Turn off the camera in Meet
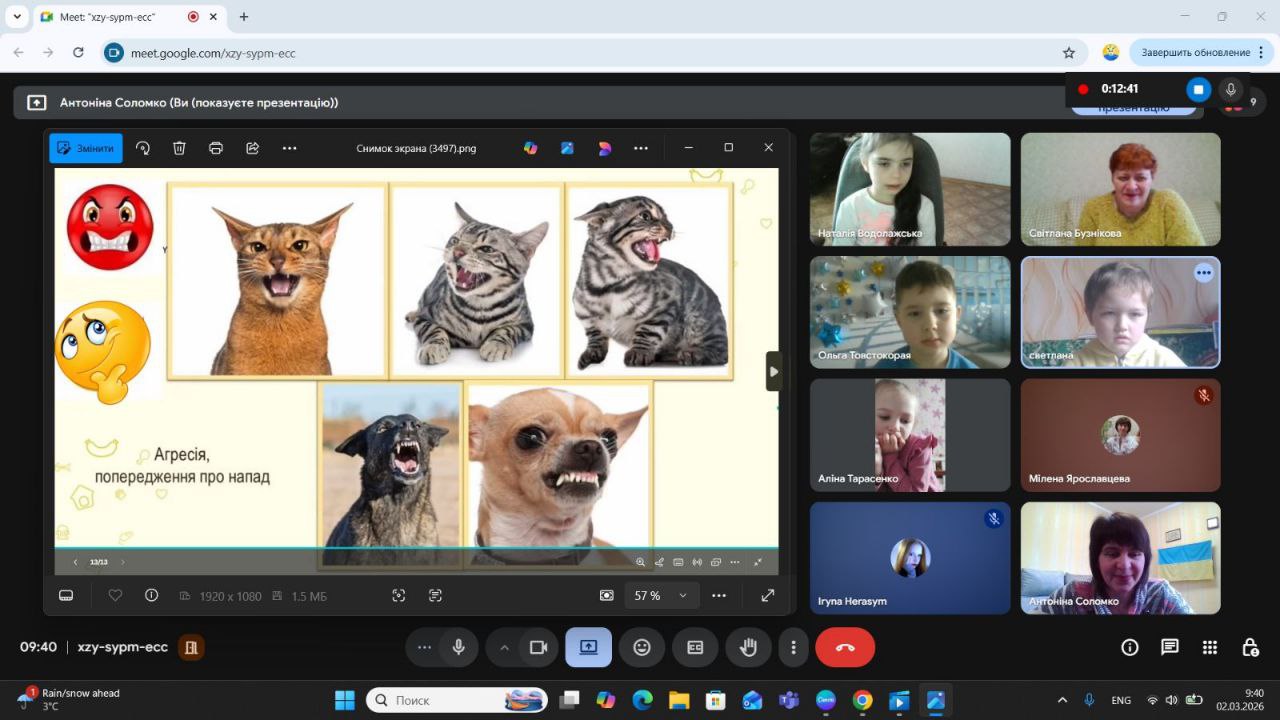 [538, 647]
